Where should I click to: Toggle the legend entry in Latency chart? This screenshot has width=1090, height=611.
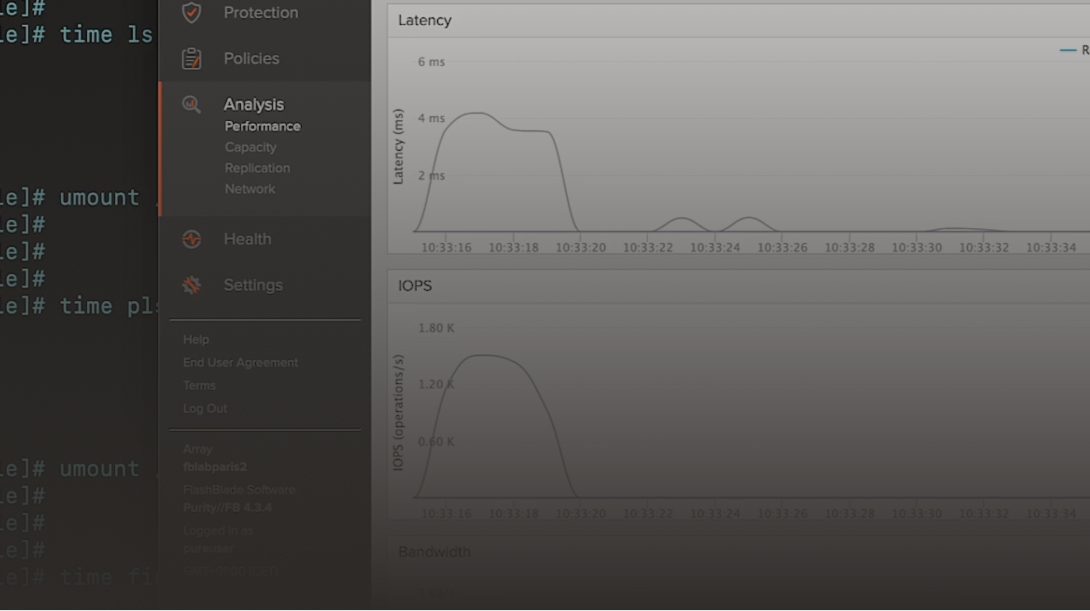(1076, 50)
